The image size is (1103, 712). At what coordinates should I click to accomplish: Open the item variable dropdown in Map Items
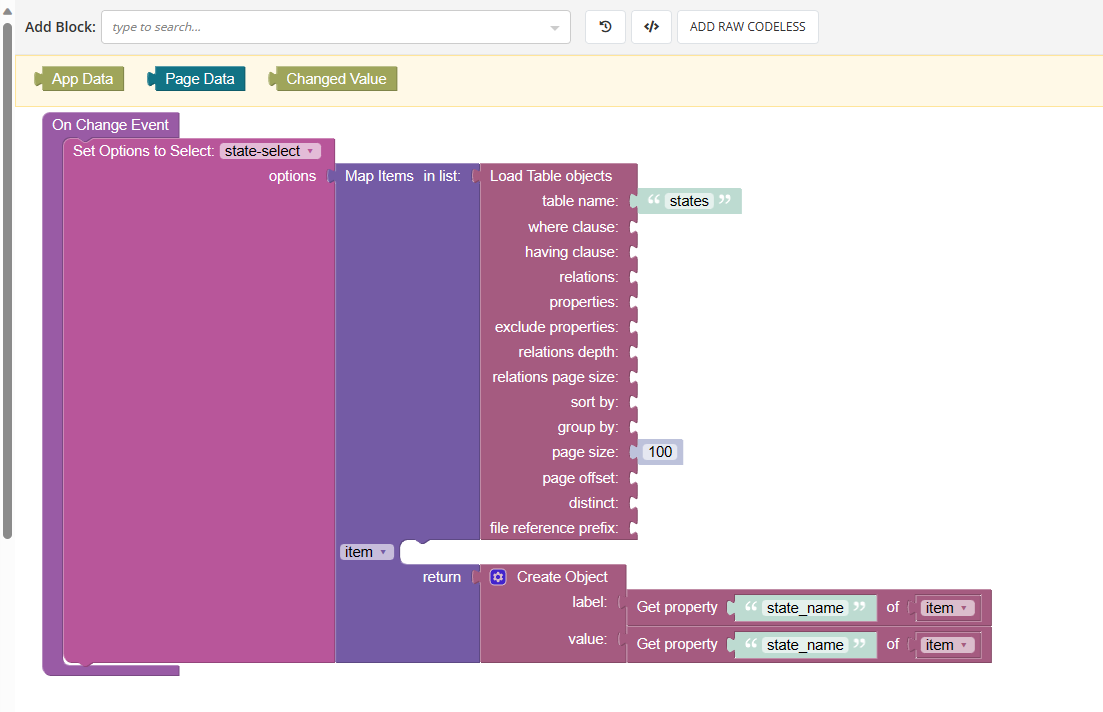(x=366, y=551)
